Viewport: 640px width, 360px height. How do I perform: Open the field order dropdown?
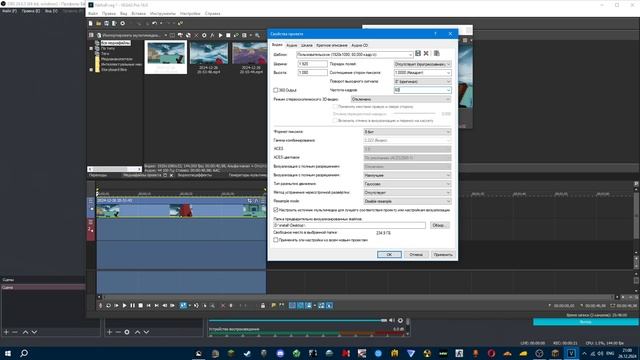pos(422,64)
